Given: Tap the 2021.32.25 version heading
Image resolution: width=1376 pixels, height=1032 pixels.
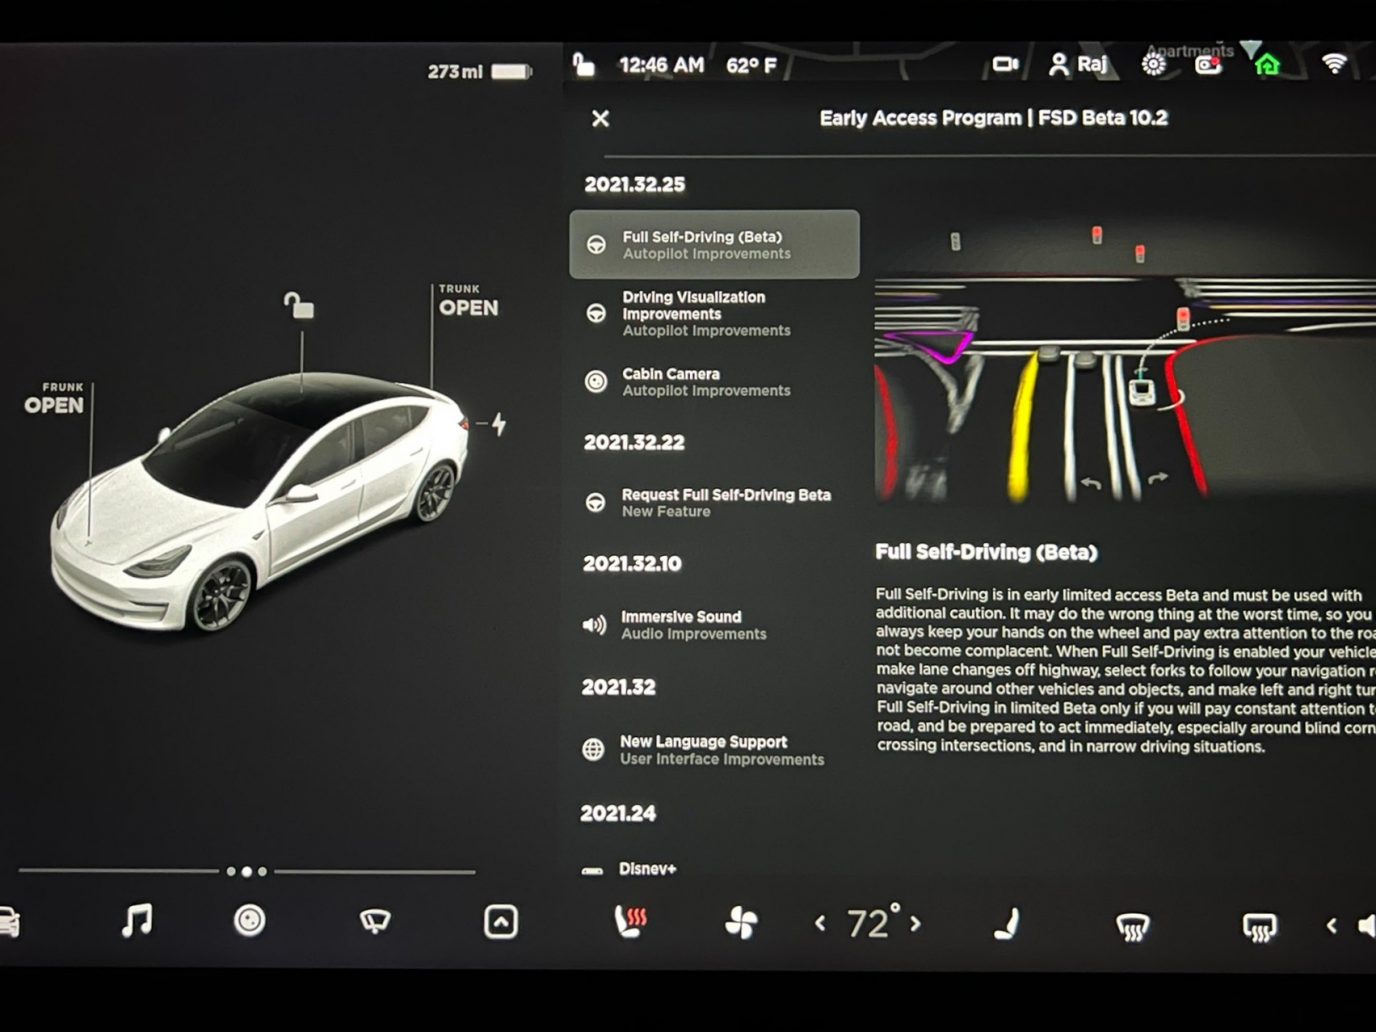Looking at the screenshot, I should click(x=635, y=184).
